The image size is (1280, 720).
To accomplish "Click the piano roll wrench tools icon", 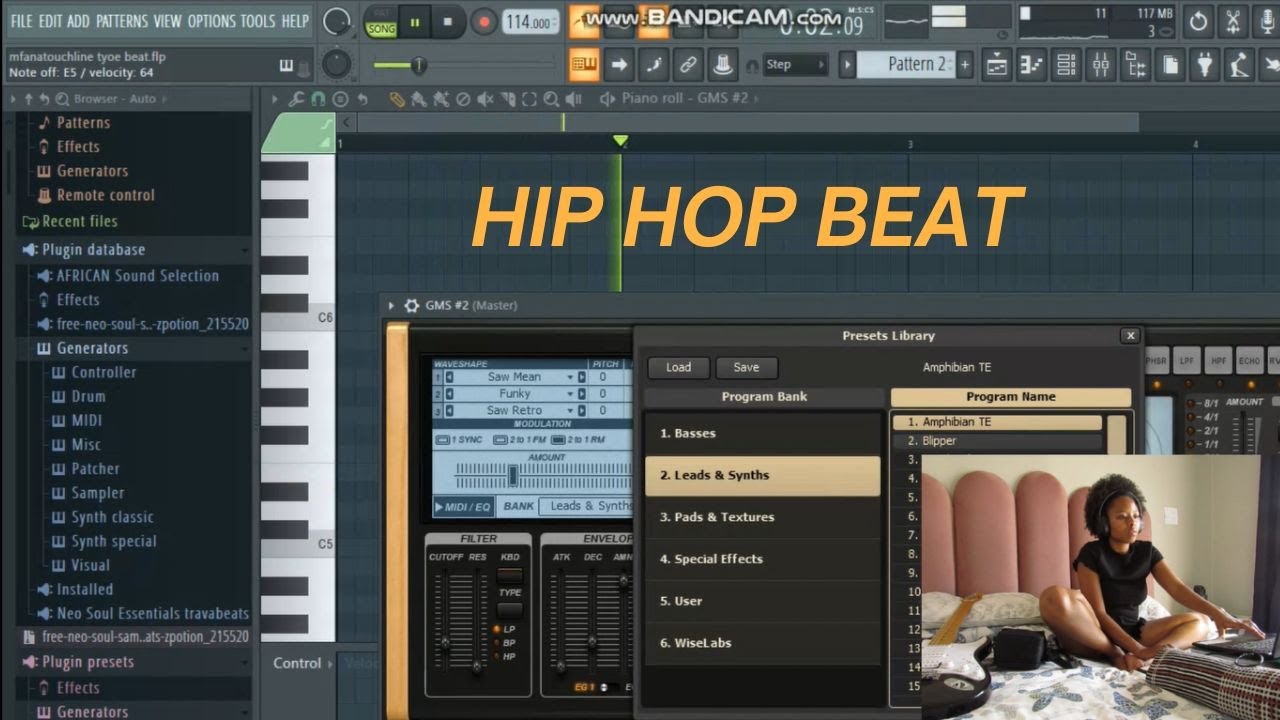I will 296,98.
